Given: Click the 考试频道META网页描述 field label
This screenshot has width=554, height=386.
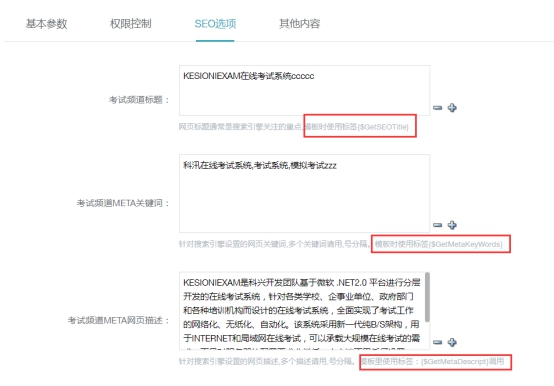Looking at the screenshot, I should pos(119,320).
